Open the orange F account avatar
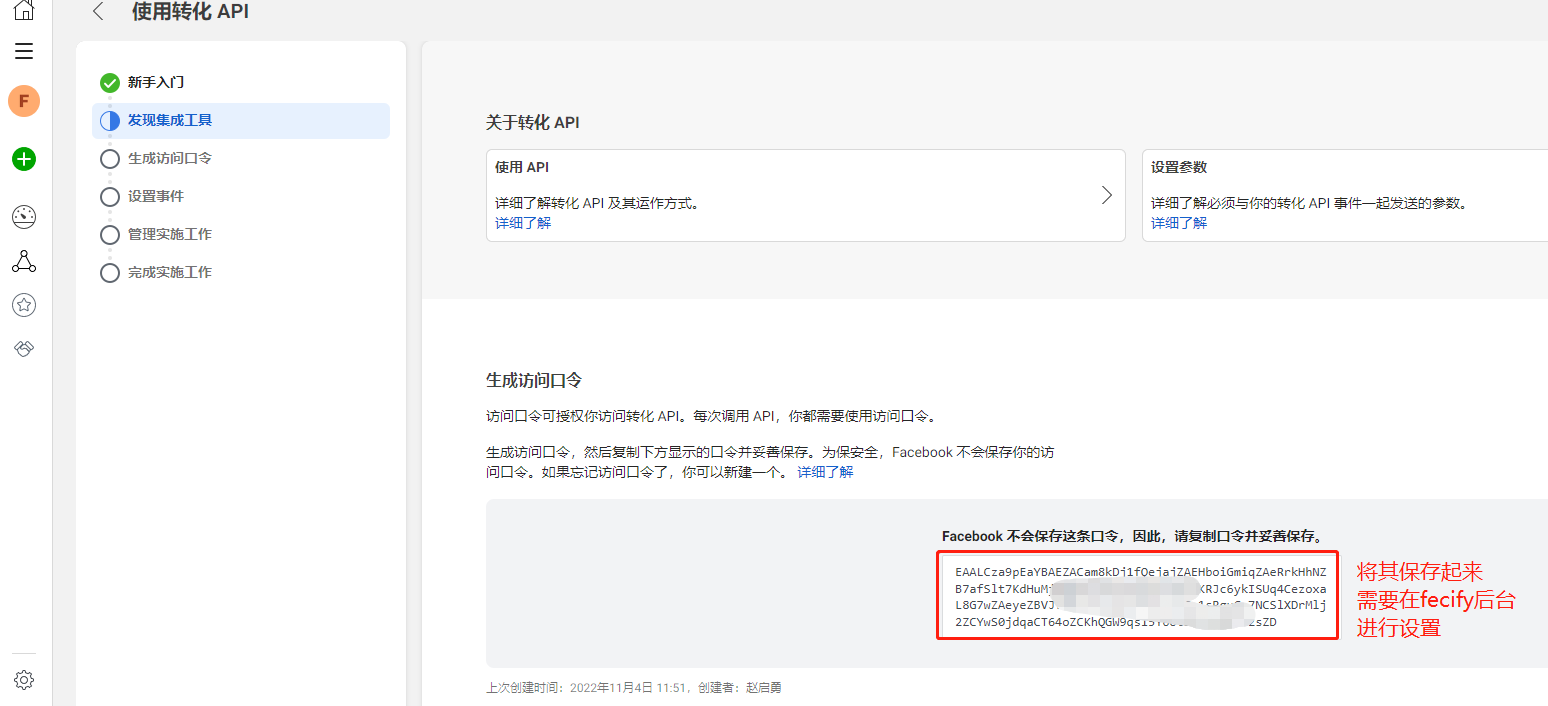The image size is (1548, 706). click(x=24, y=101)
